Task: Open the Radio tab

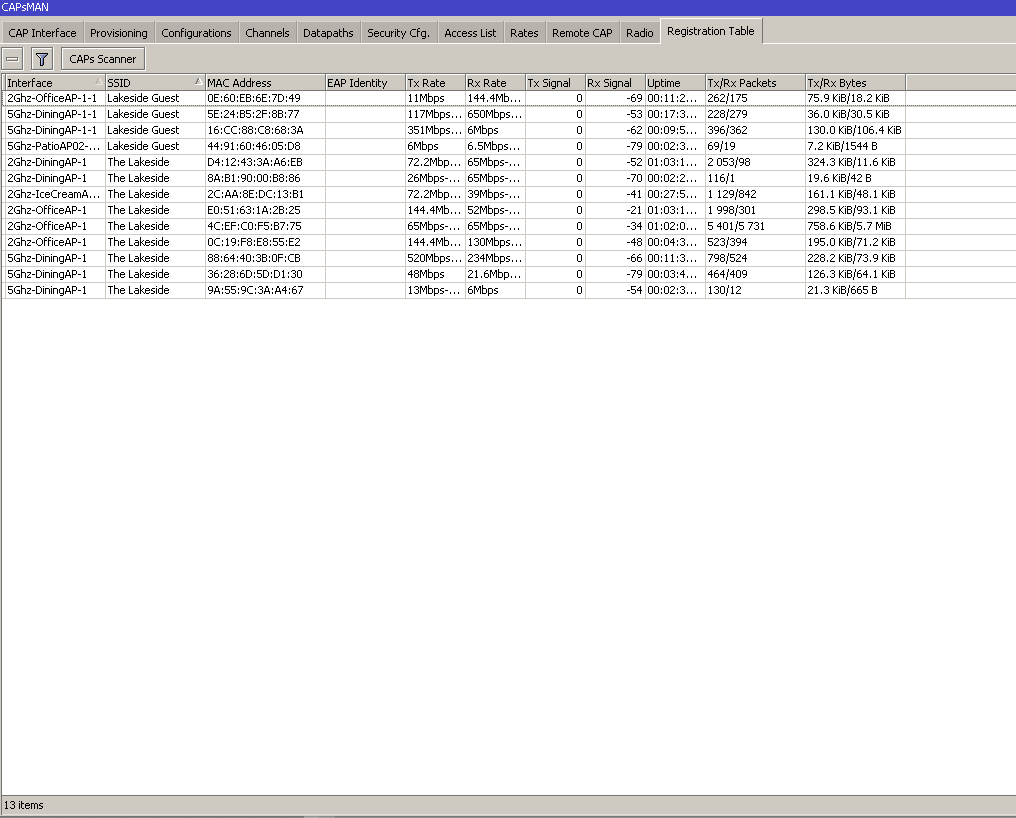Action: pos(639,31)
